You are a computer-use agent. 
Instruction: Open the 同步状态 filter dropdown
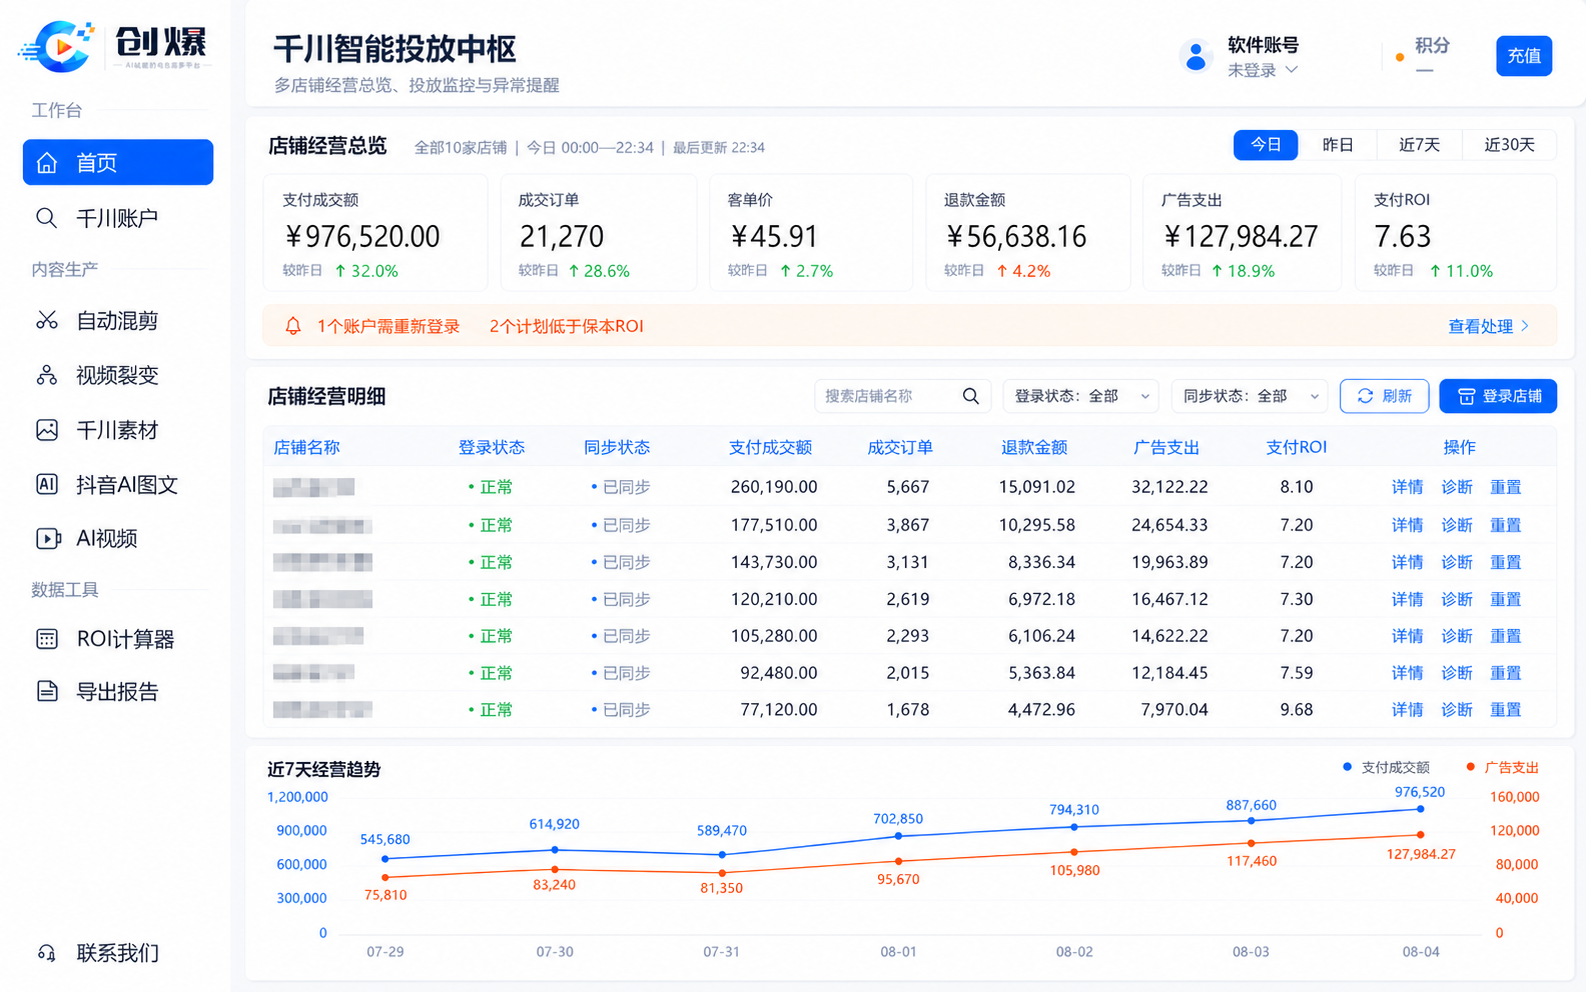point(1250,396)
